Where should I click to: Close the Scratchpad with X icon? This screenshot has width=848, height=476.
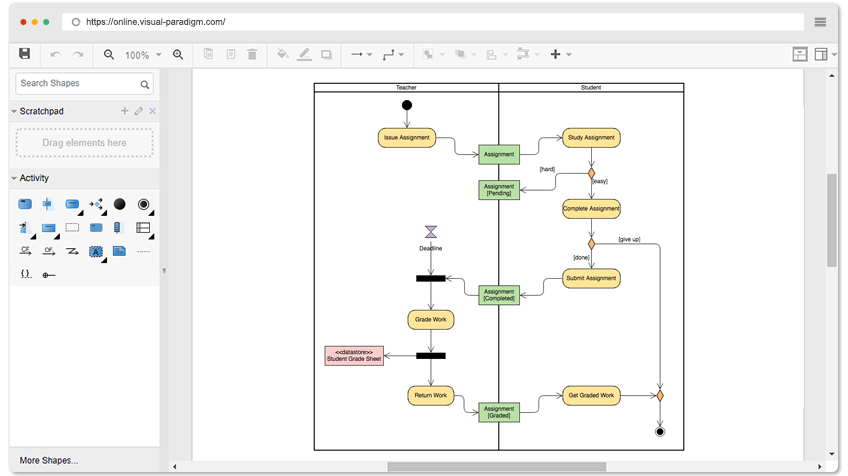[153, 111]
